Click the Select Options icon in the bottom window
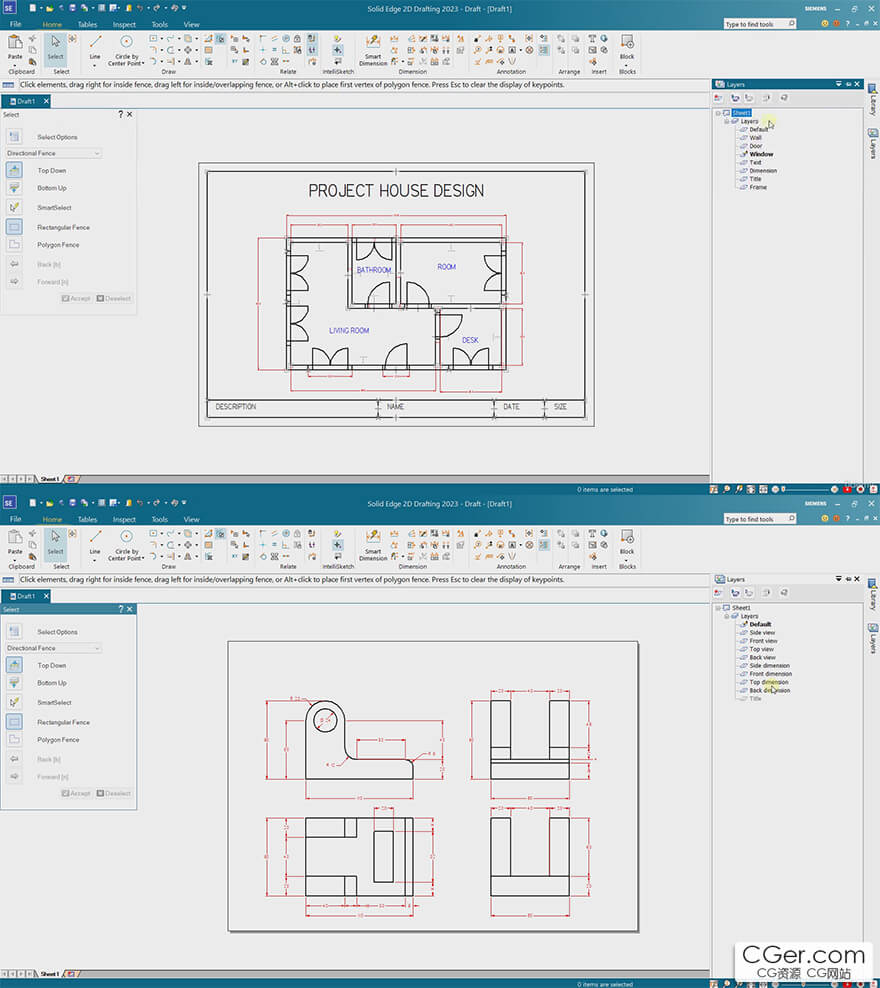 (x=14, y=631)
